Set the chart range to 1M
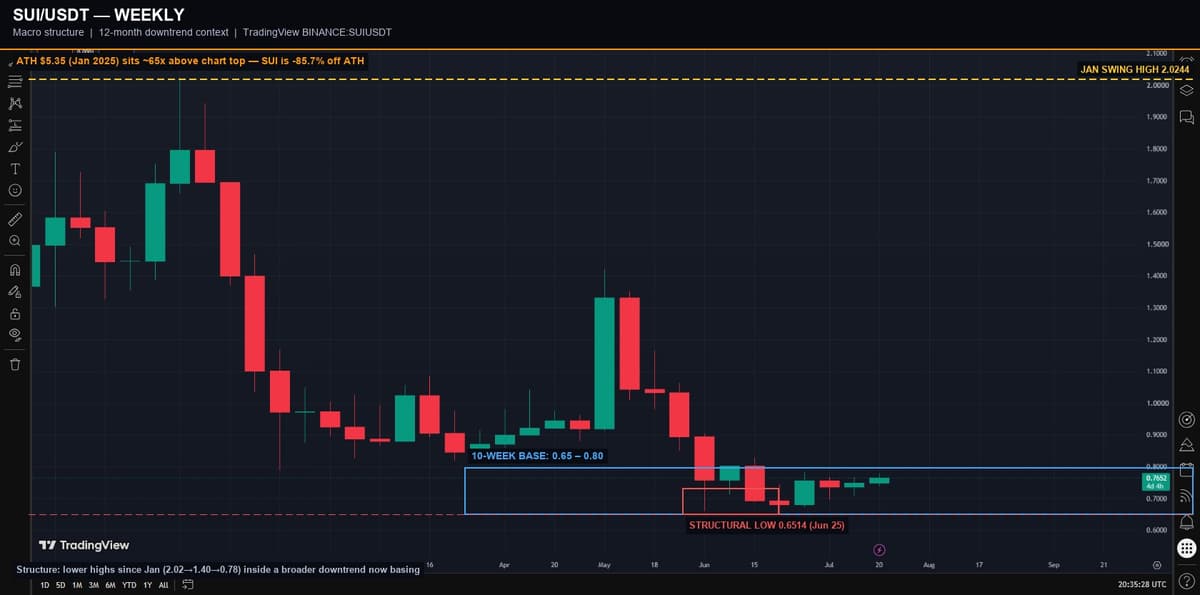 click(77, 585)
